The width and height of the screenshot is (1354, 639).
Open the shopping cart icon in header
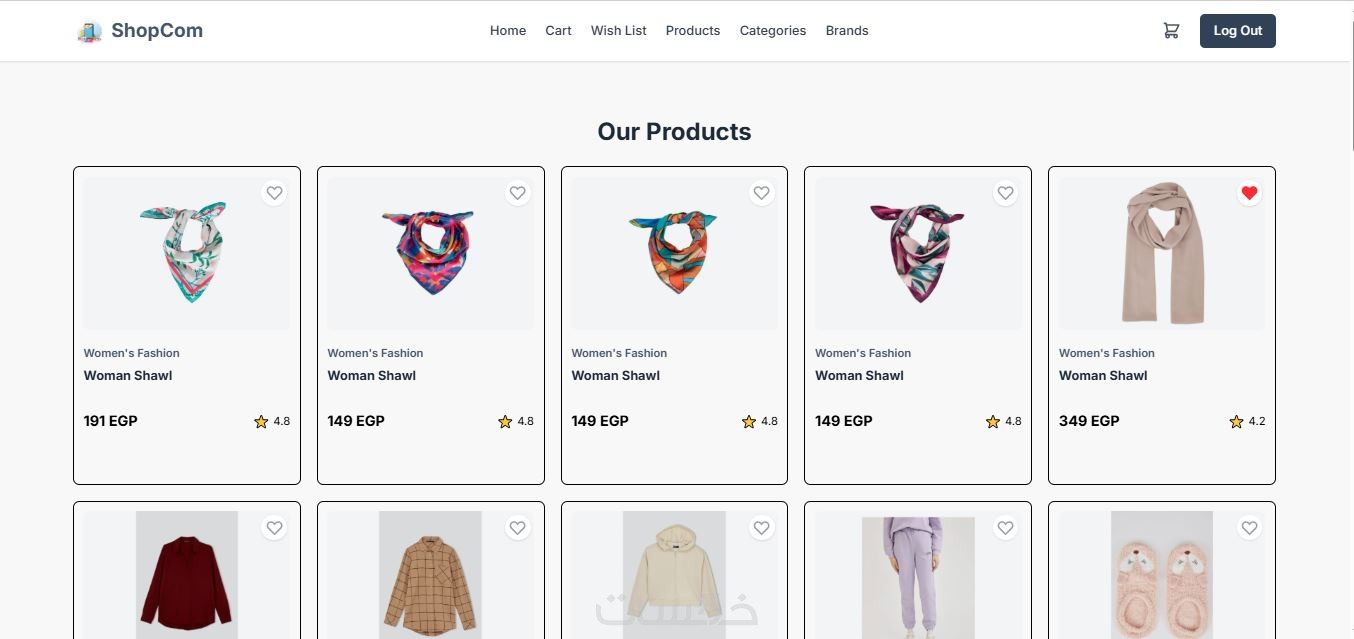click(x=1171, y=31)
